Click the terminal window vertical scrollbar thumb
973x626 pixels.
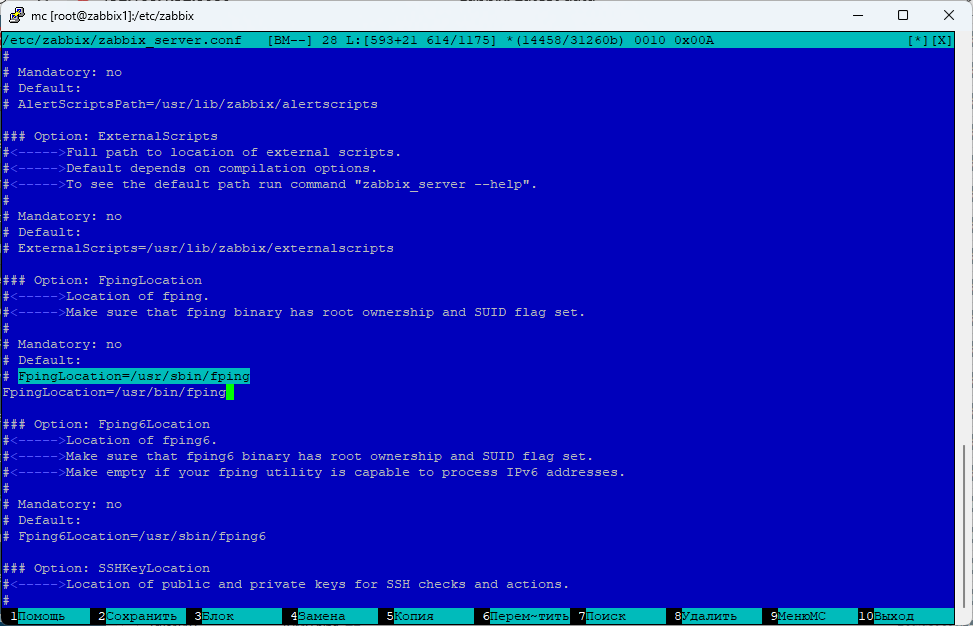tap(964, 526)
